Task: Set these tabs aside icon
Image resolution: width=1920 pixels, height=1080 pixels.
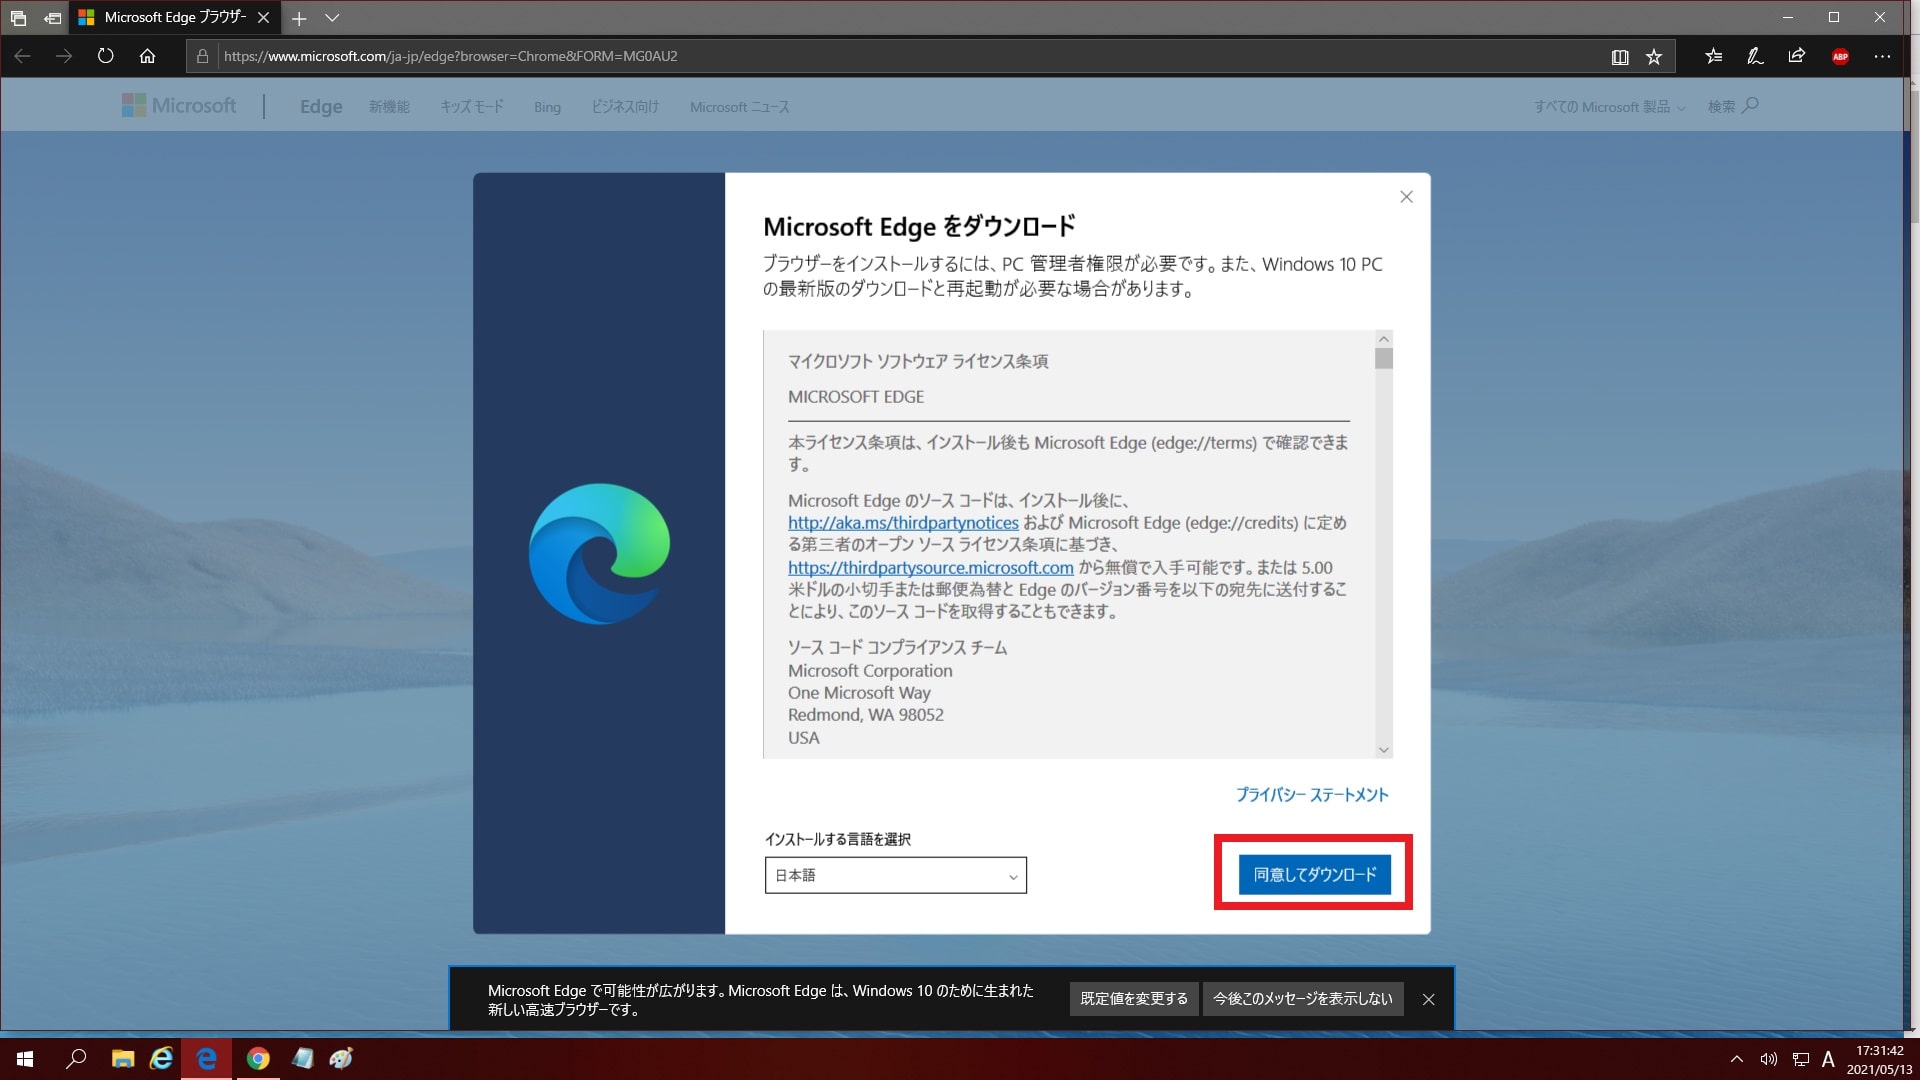Action: pos(52,18)
